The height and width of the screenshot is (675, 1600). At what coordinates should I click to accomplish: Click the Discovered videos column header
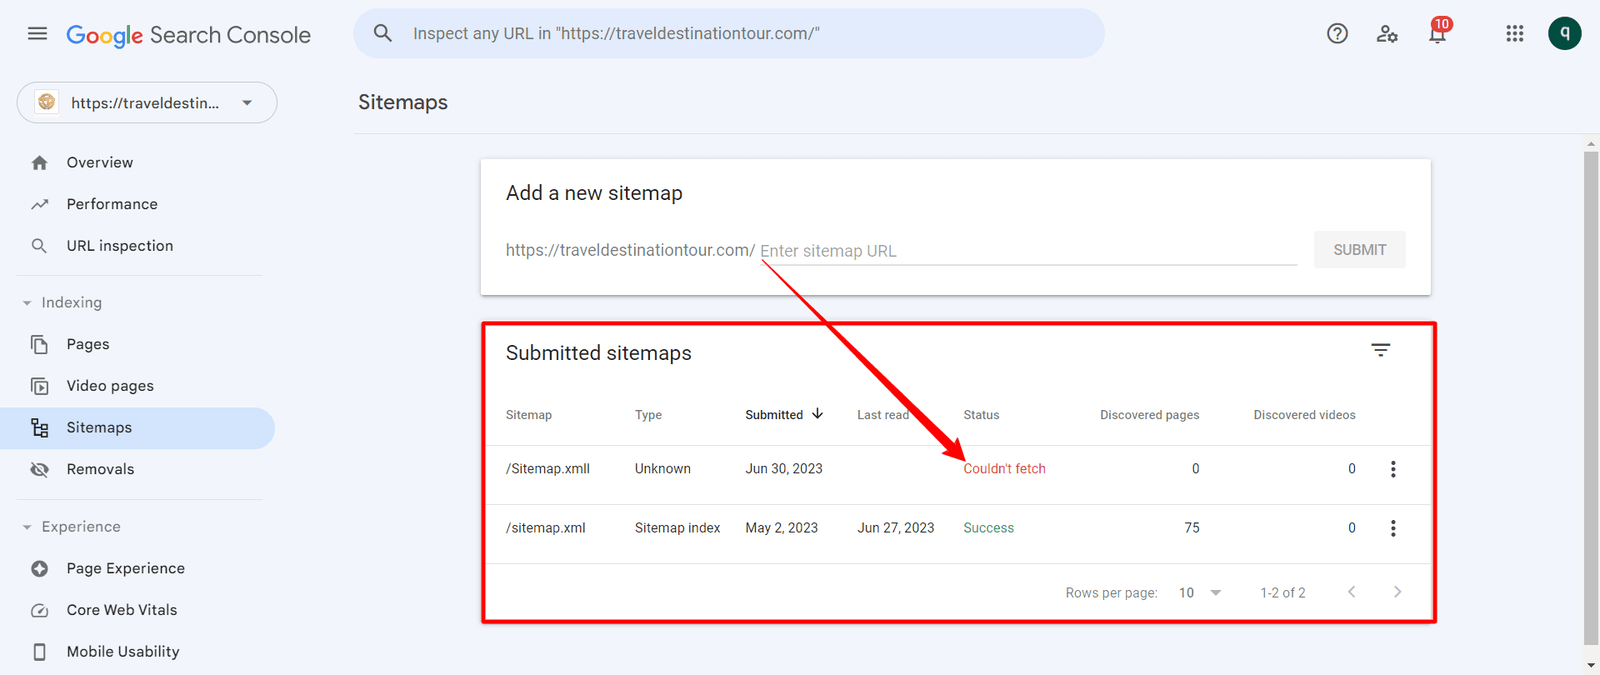1305,414
